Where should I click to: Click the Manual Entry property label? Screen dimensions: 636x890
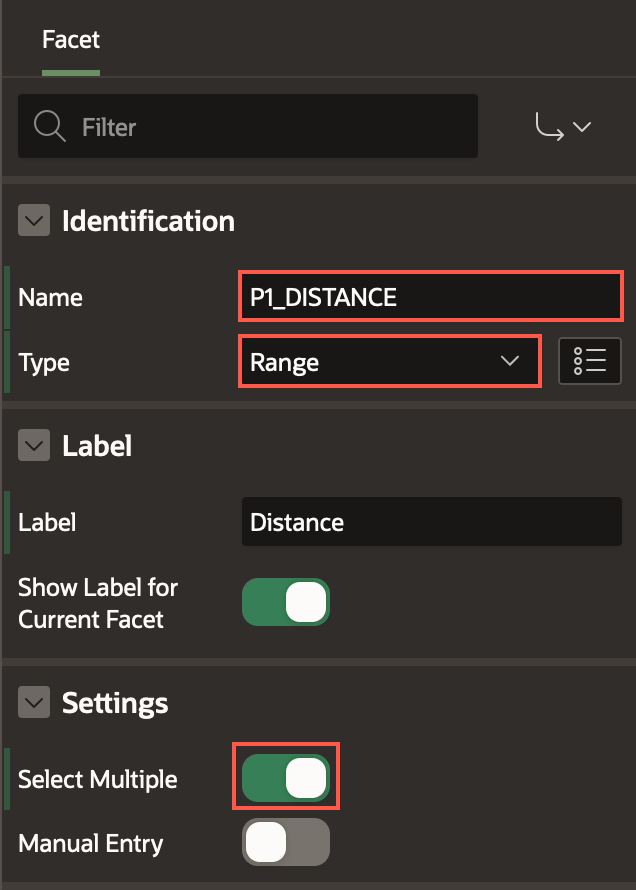point(90,843)
